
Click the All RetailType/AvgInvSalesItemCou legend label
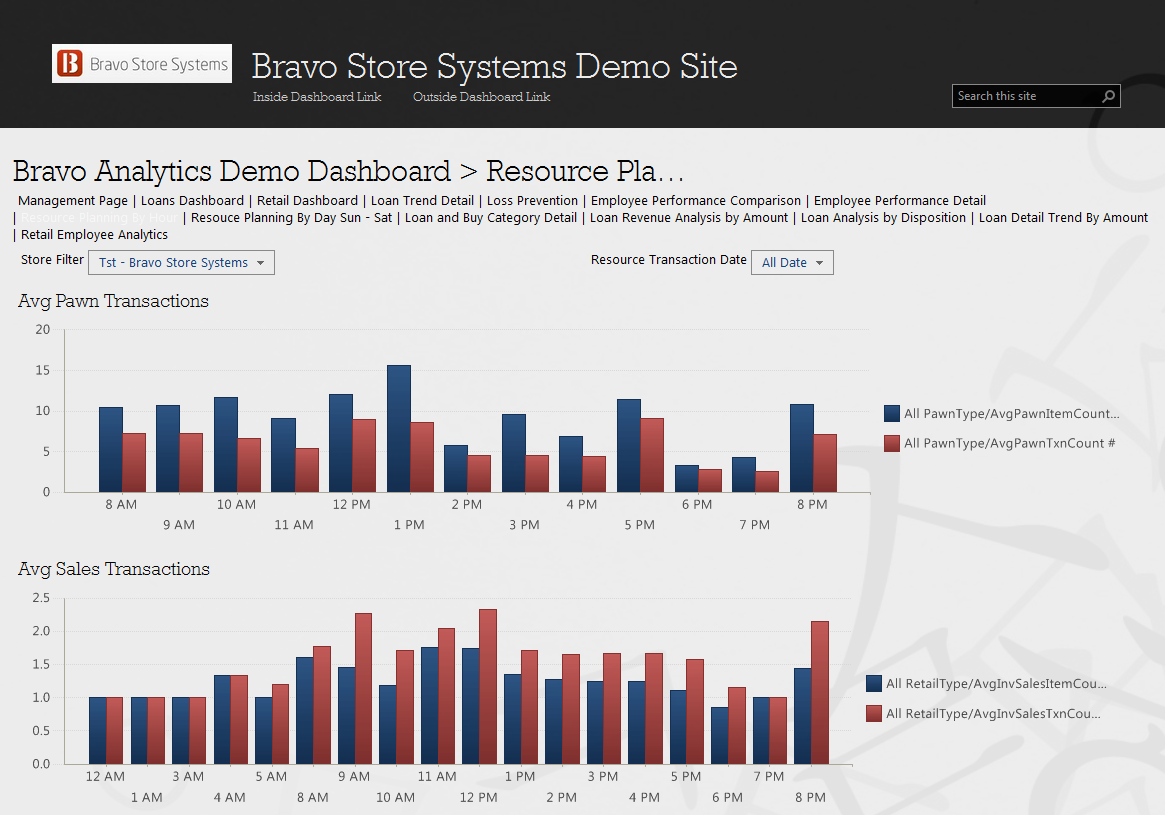tap(996, 684)
